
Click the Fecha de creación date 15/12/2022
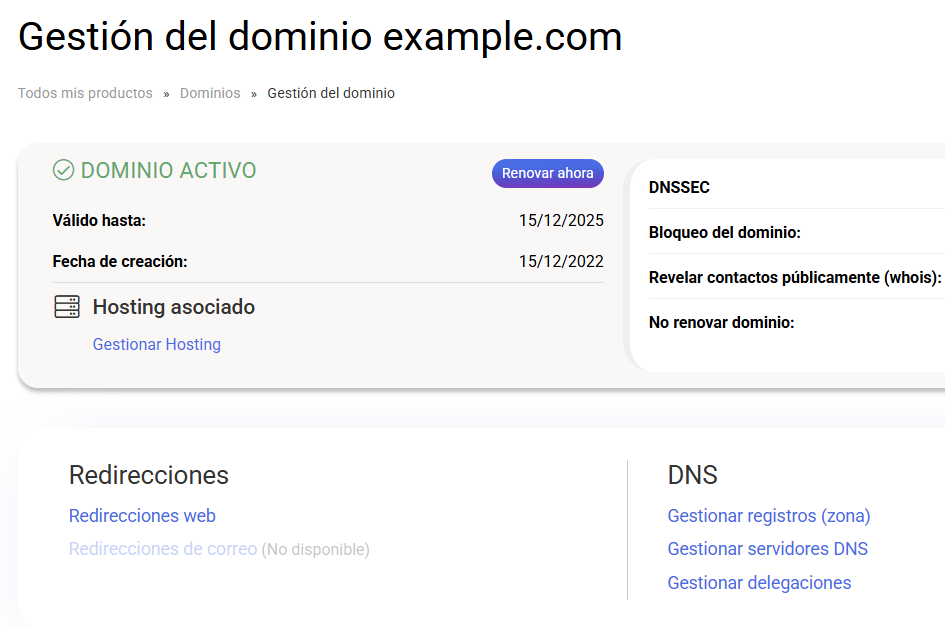click(561, 262)
